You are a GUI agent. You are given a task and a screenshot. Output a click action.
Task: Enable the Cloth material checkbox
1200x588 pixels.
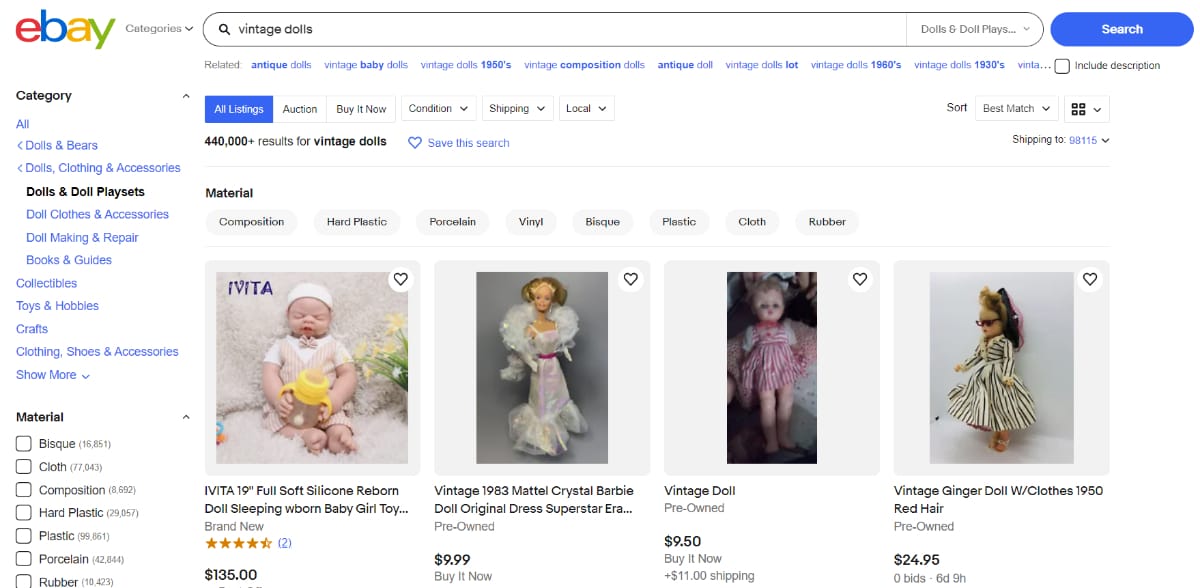tap(22, 466)
